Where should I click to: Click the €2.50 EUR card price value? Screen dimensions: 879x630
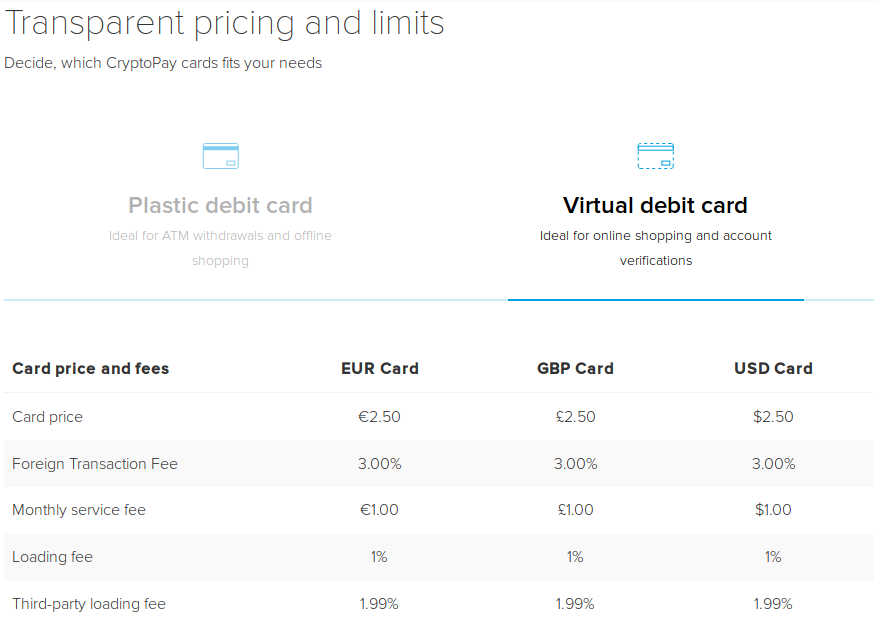click(x=380, y=416)
